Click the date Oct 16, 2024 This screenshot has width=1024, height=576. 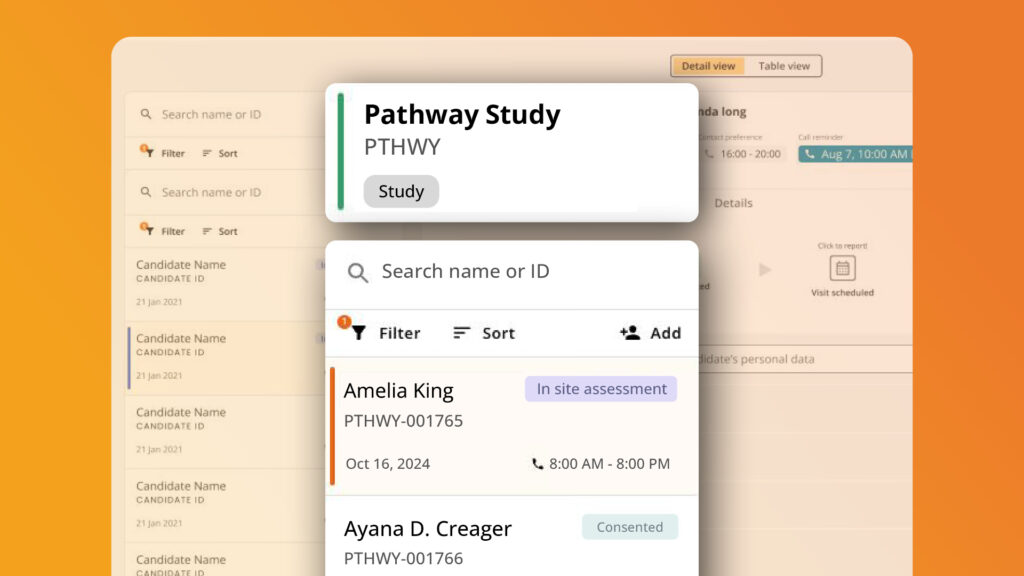coord(387,464)
